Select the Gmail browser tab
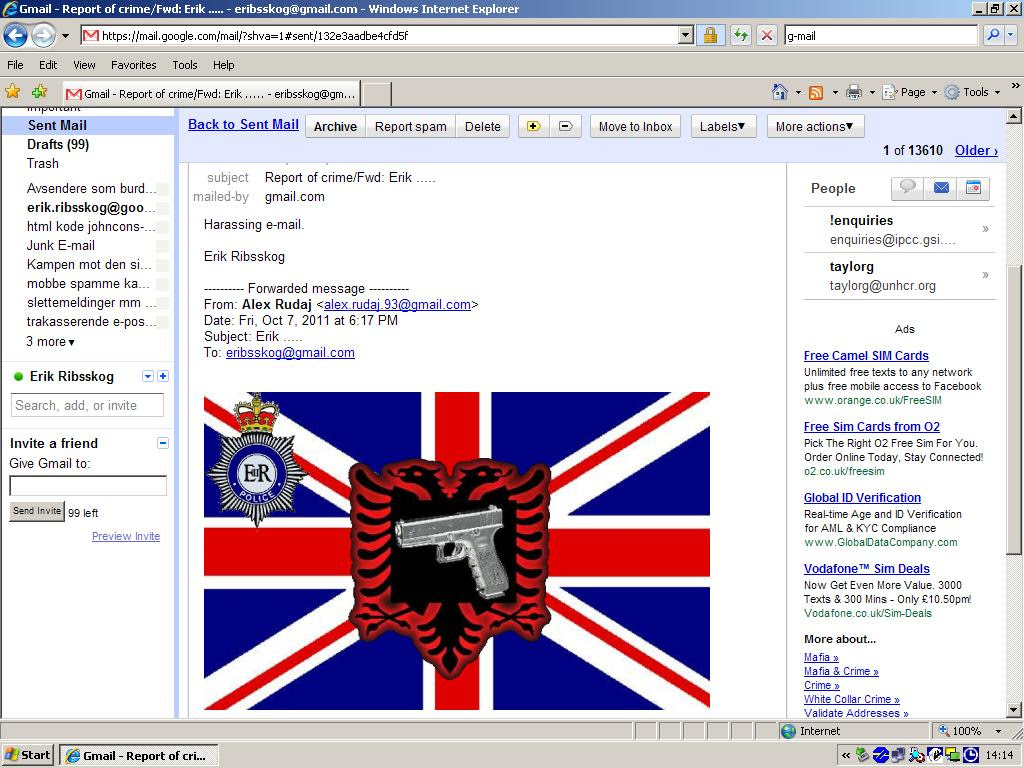The width and height of the screenshot is (1024, 768). [x=211, y=93]
